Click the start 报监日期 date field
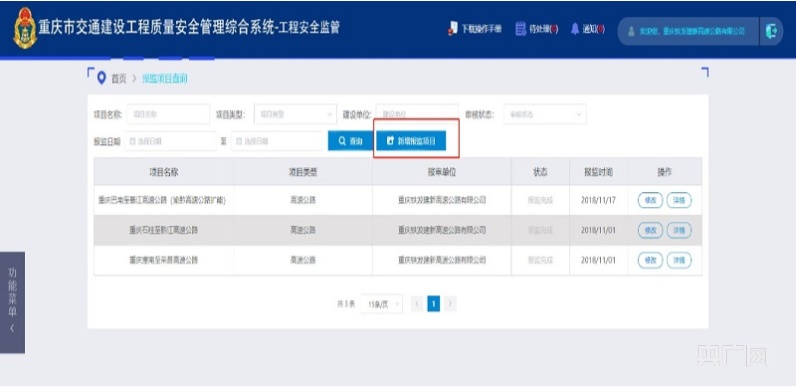The height and width of the screenshot is (389, 796). click(171, 141)
